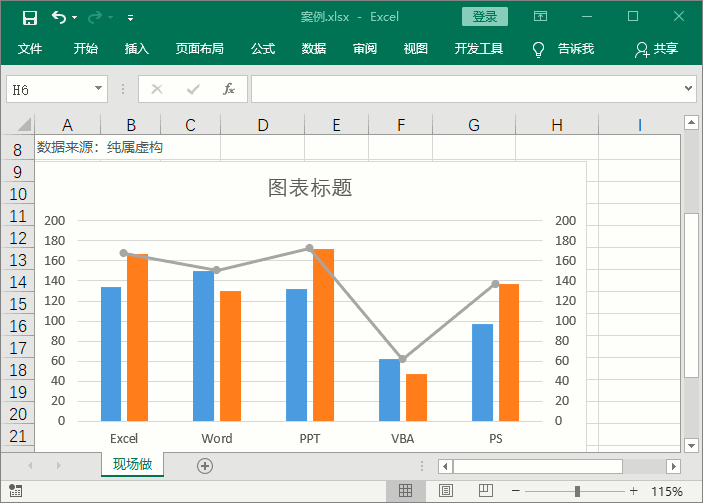Click the zoom in plus button
703x503 pixels.
tap(633, 491)
